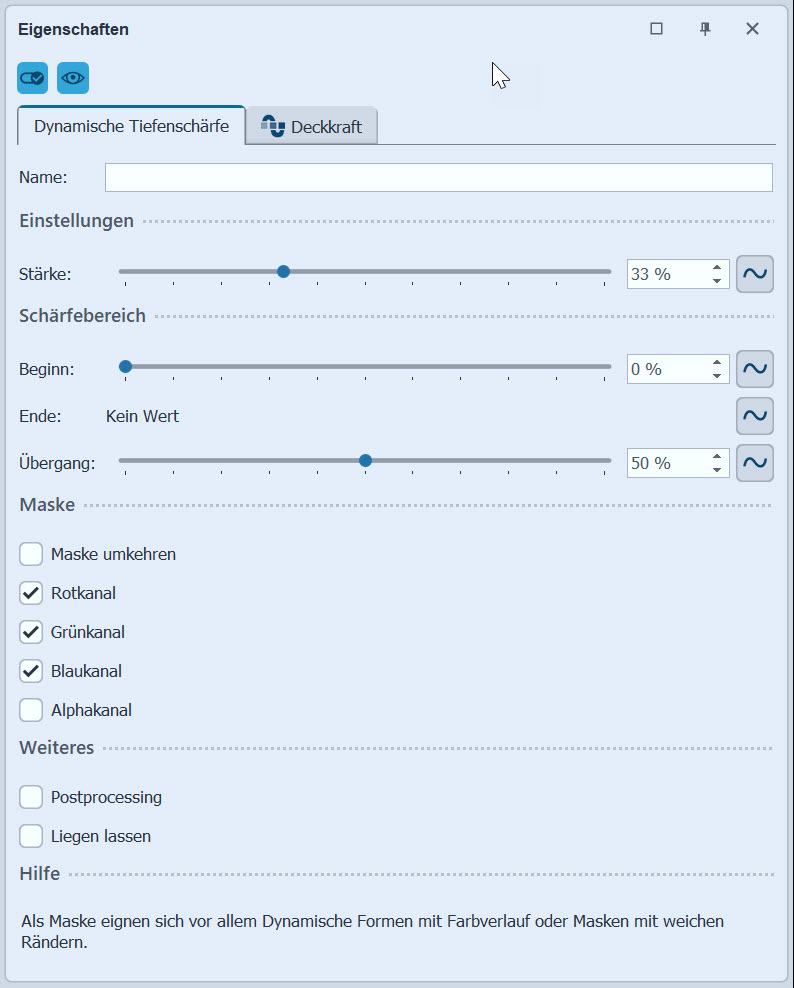Enable the Maske umkehren checkbox

pos(31,554)
